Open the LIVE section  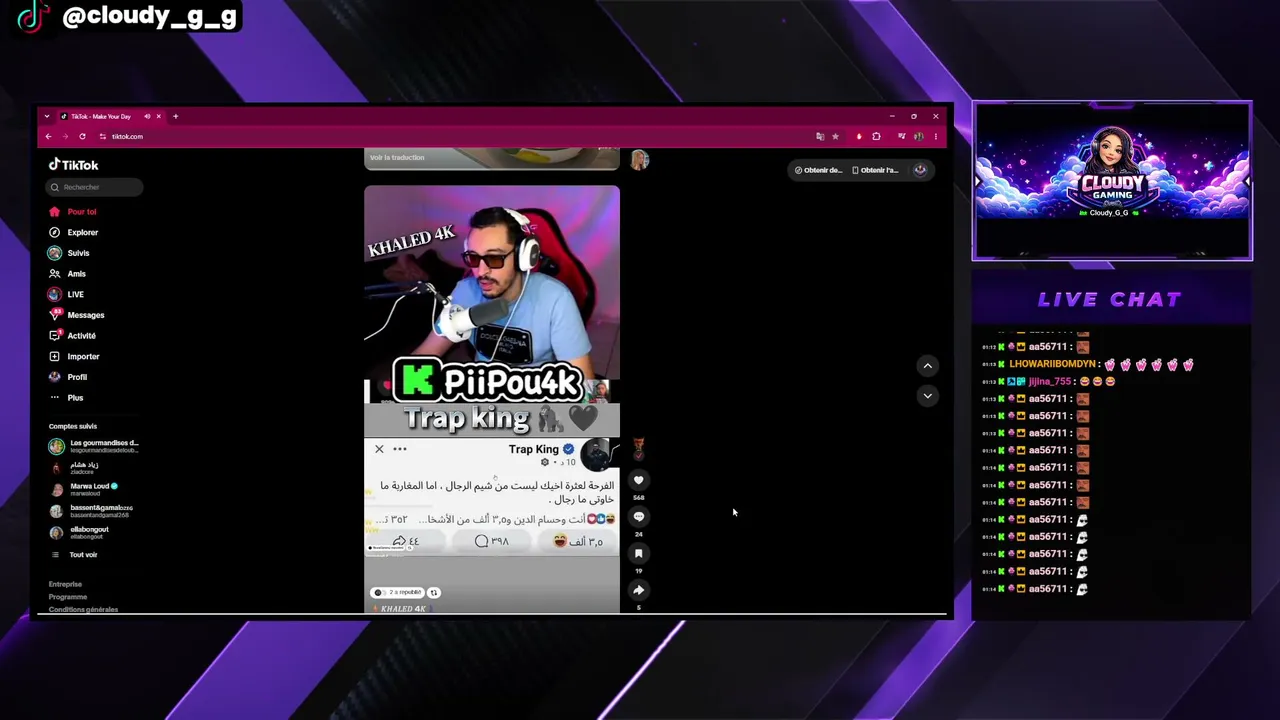tap(66, 294)
